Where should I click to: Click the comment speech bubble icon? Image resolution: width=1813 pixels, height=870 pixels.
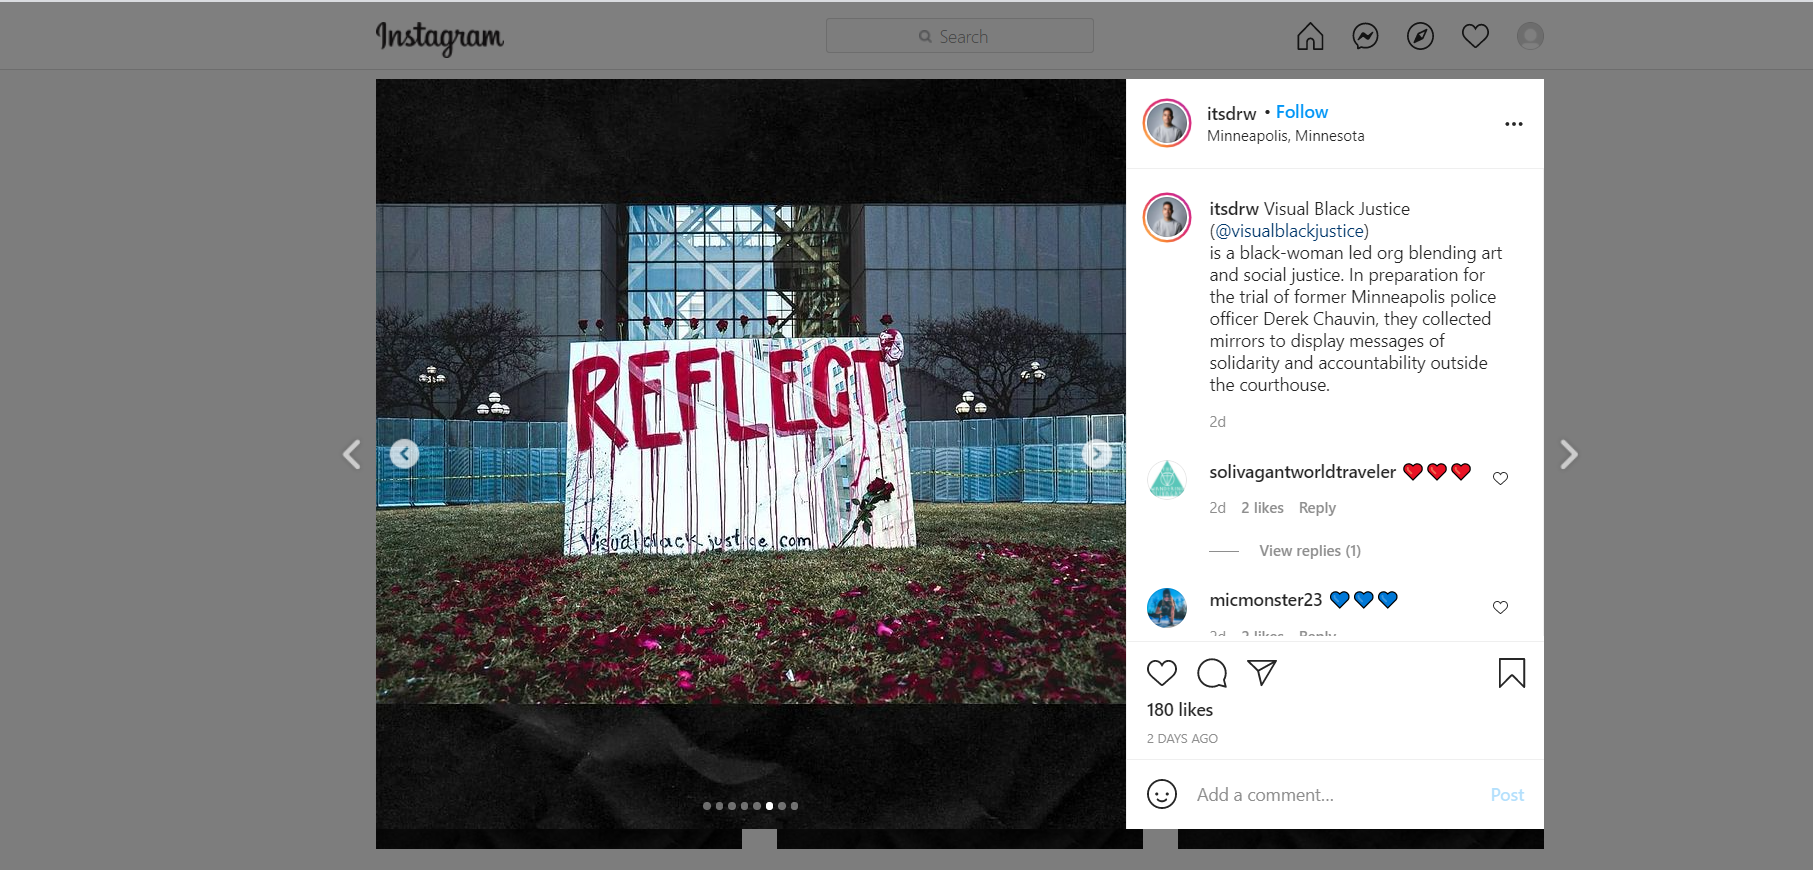coord(1212,673)
